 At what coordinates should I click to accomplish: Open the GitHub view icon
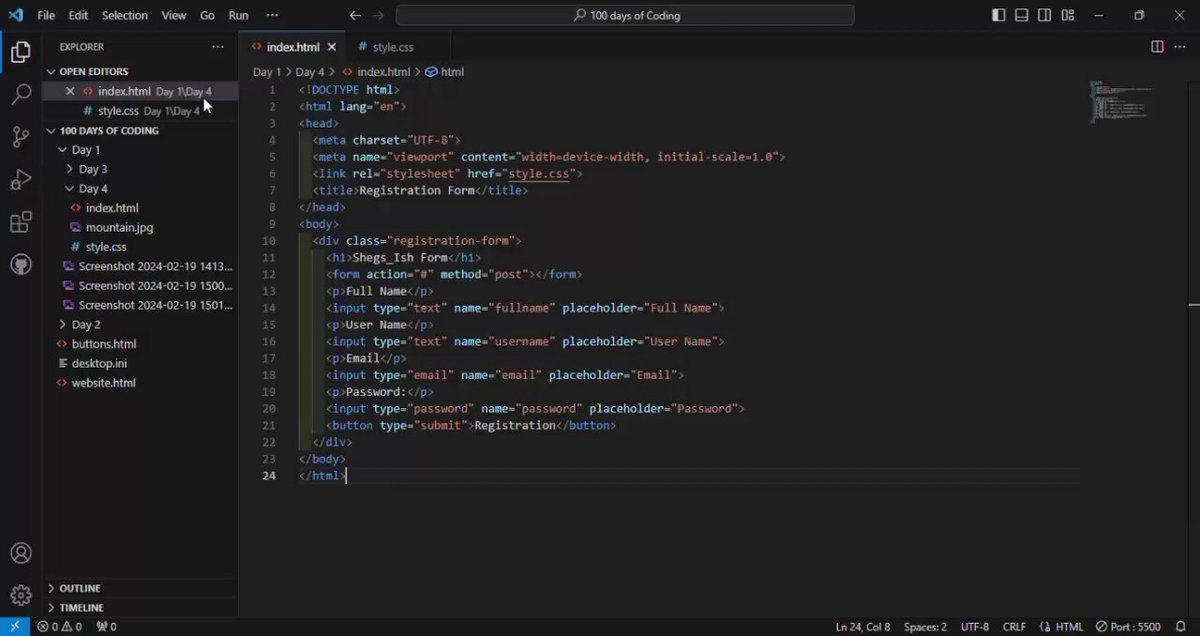tap(20, 264)
